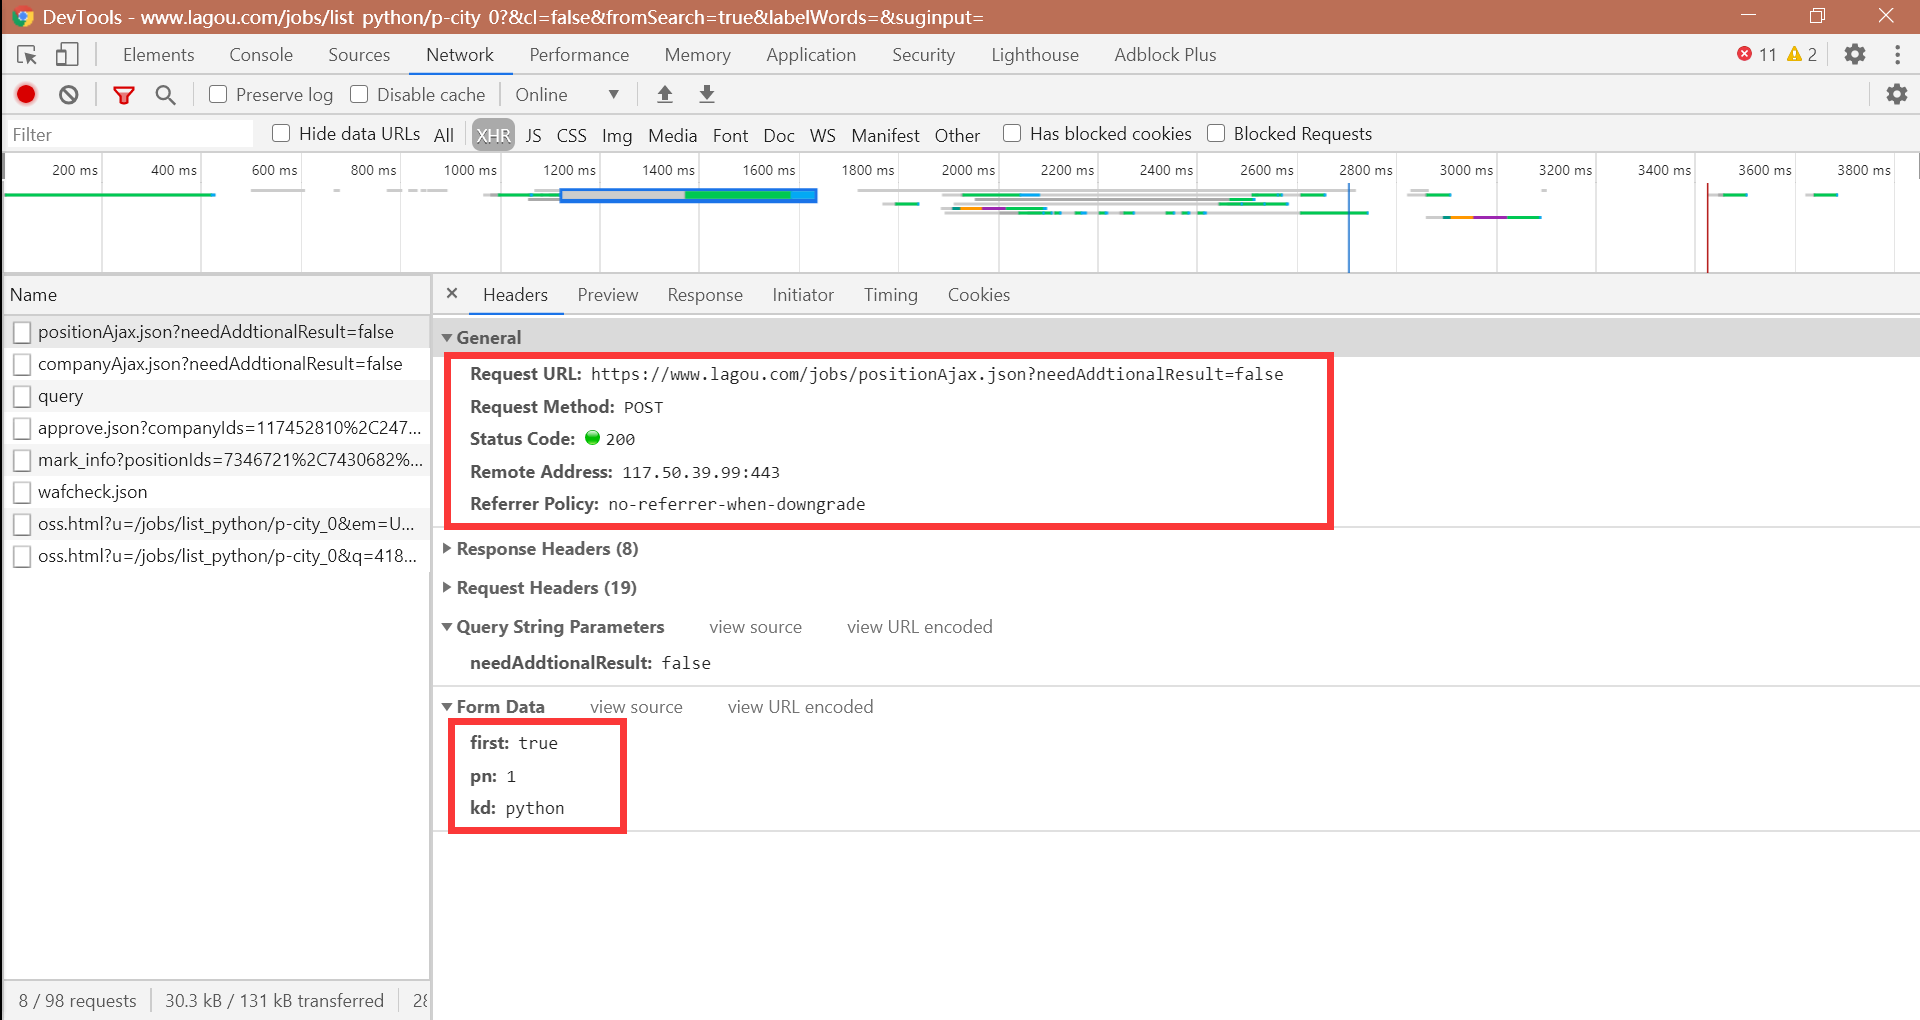
Task: Open the Lighthouse panel tab
Action: tap(1035, 55)
